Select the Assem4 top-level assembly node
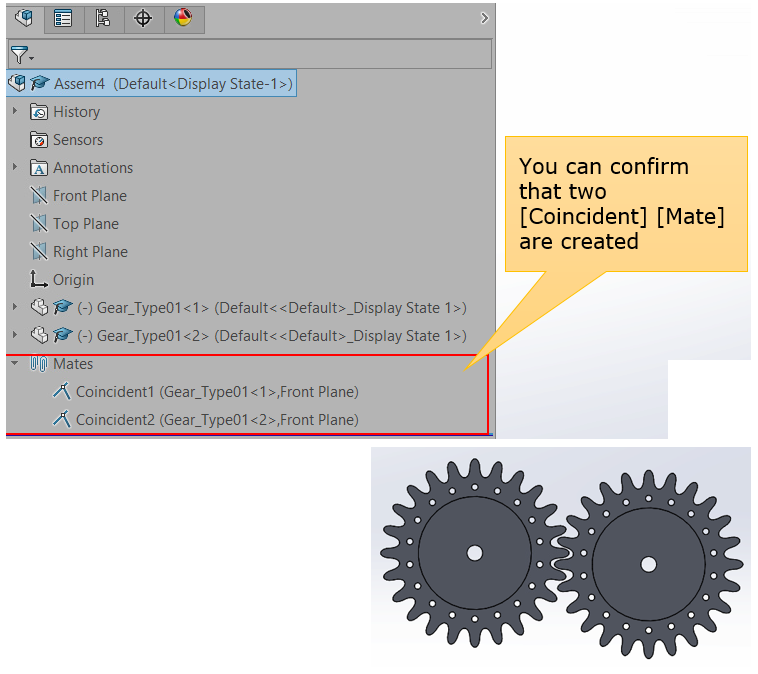Image resolution: width=758 pixels, height=674 pixels. [x=151, y=83]
